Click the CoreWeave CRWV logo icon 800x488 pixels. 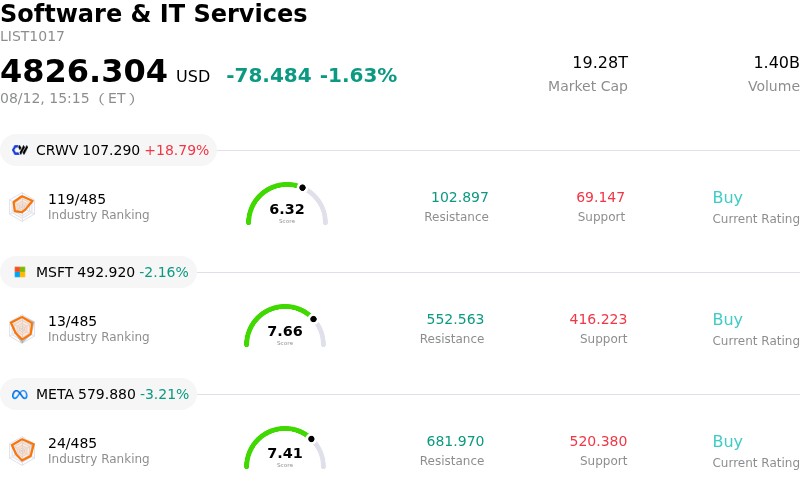point(20,150)
